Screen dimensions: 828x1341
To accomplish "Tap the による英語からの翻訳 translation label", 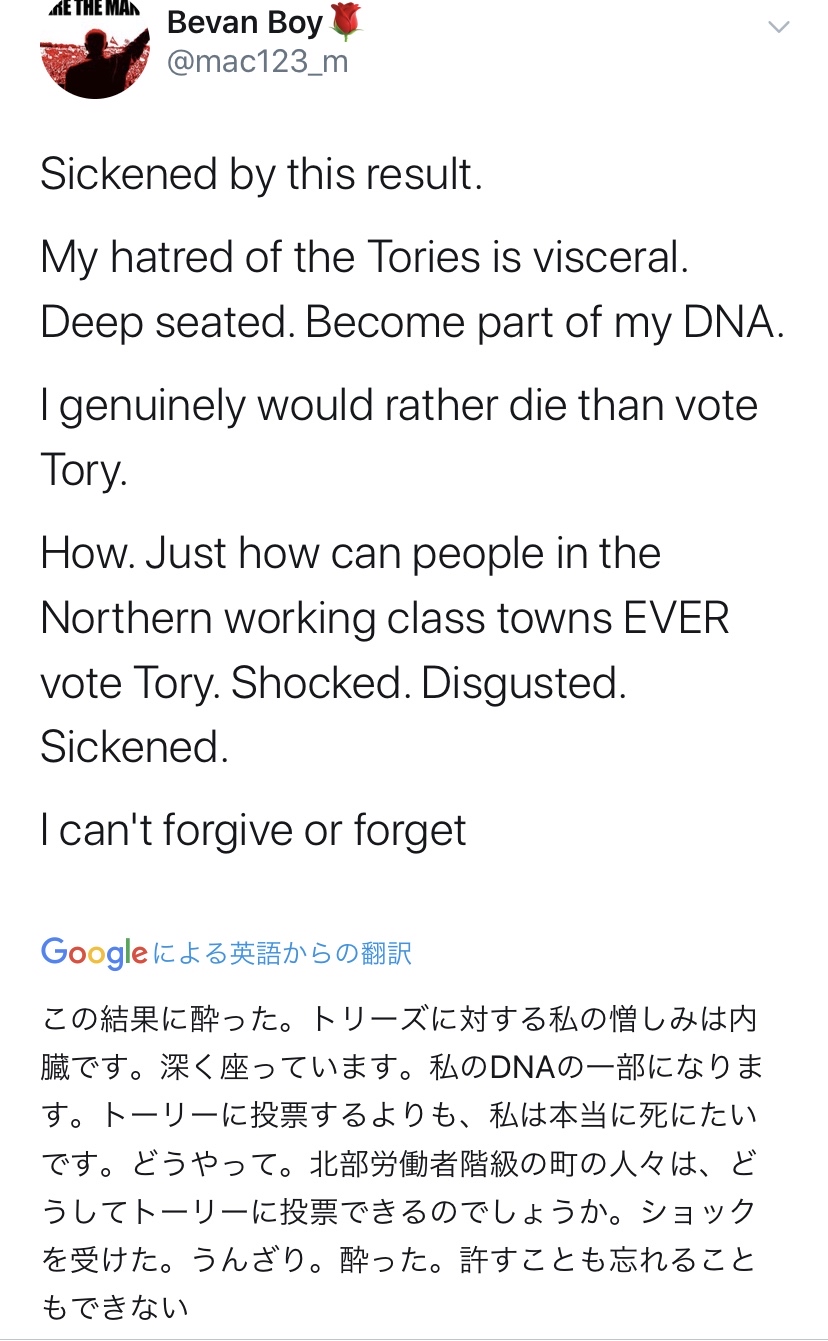I will pyautogui.click(x=282, y=953).
